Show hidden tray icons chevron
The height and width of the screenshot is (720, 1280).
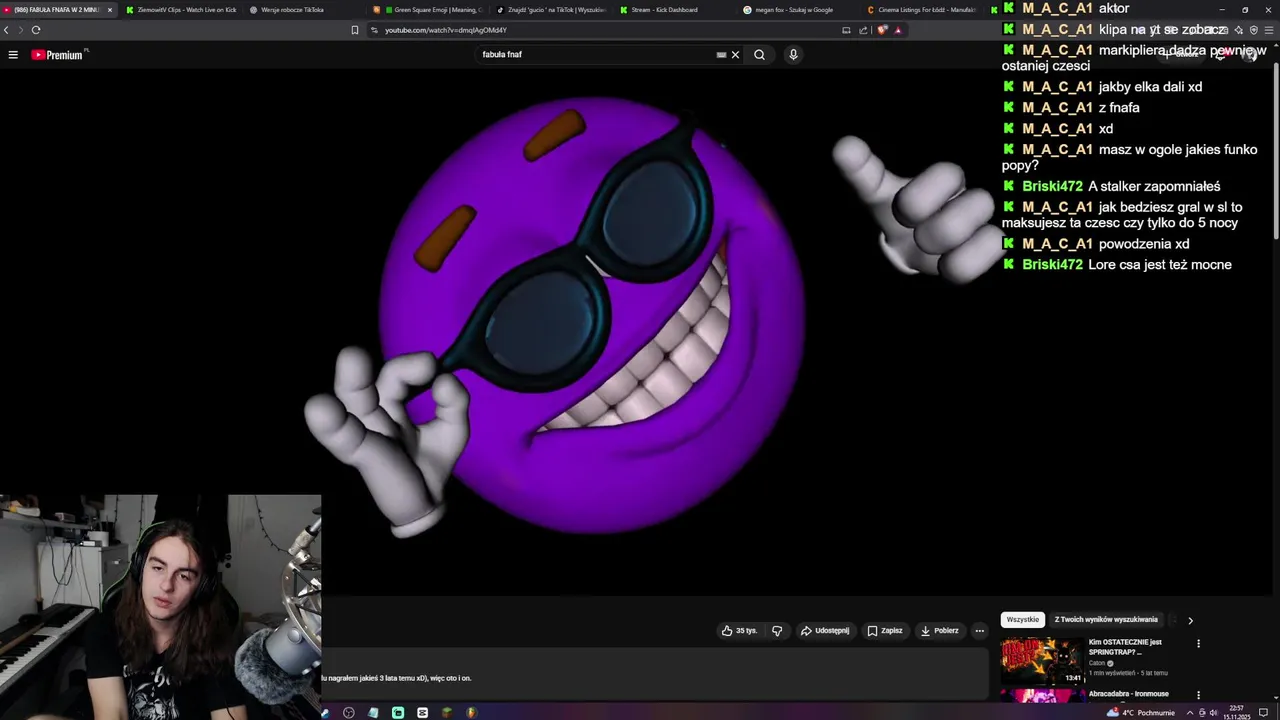[x=1190, y=712]
